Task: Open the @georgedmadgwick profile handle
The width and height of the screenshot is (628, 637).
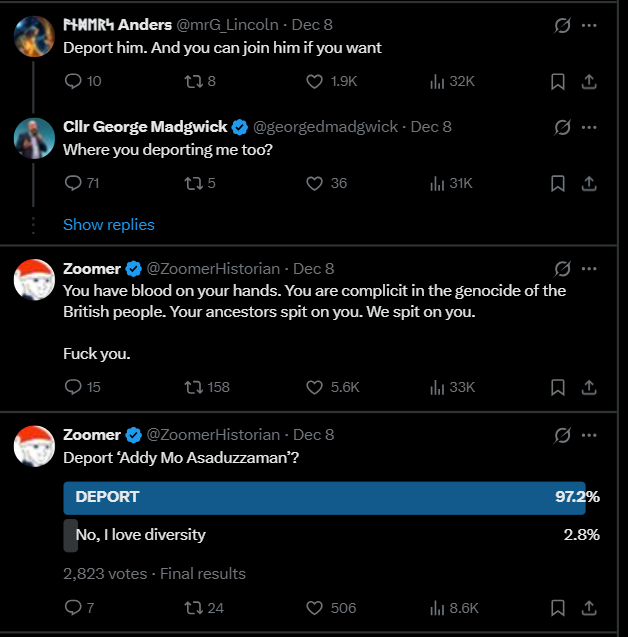Action: 325,127
